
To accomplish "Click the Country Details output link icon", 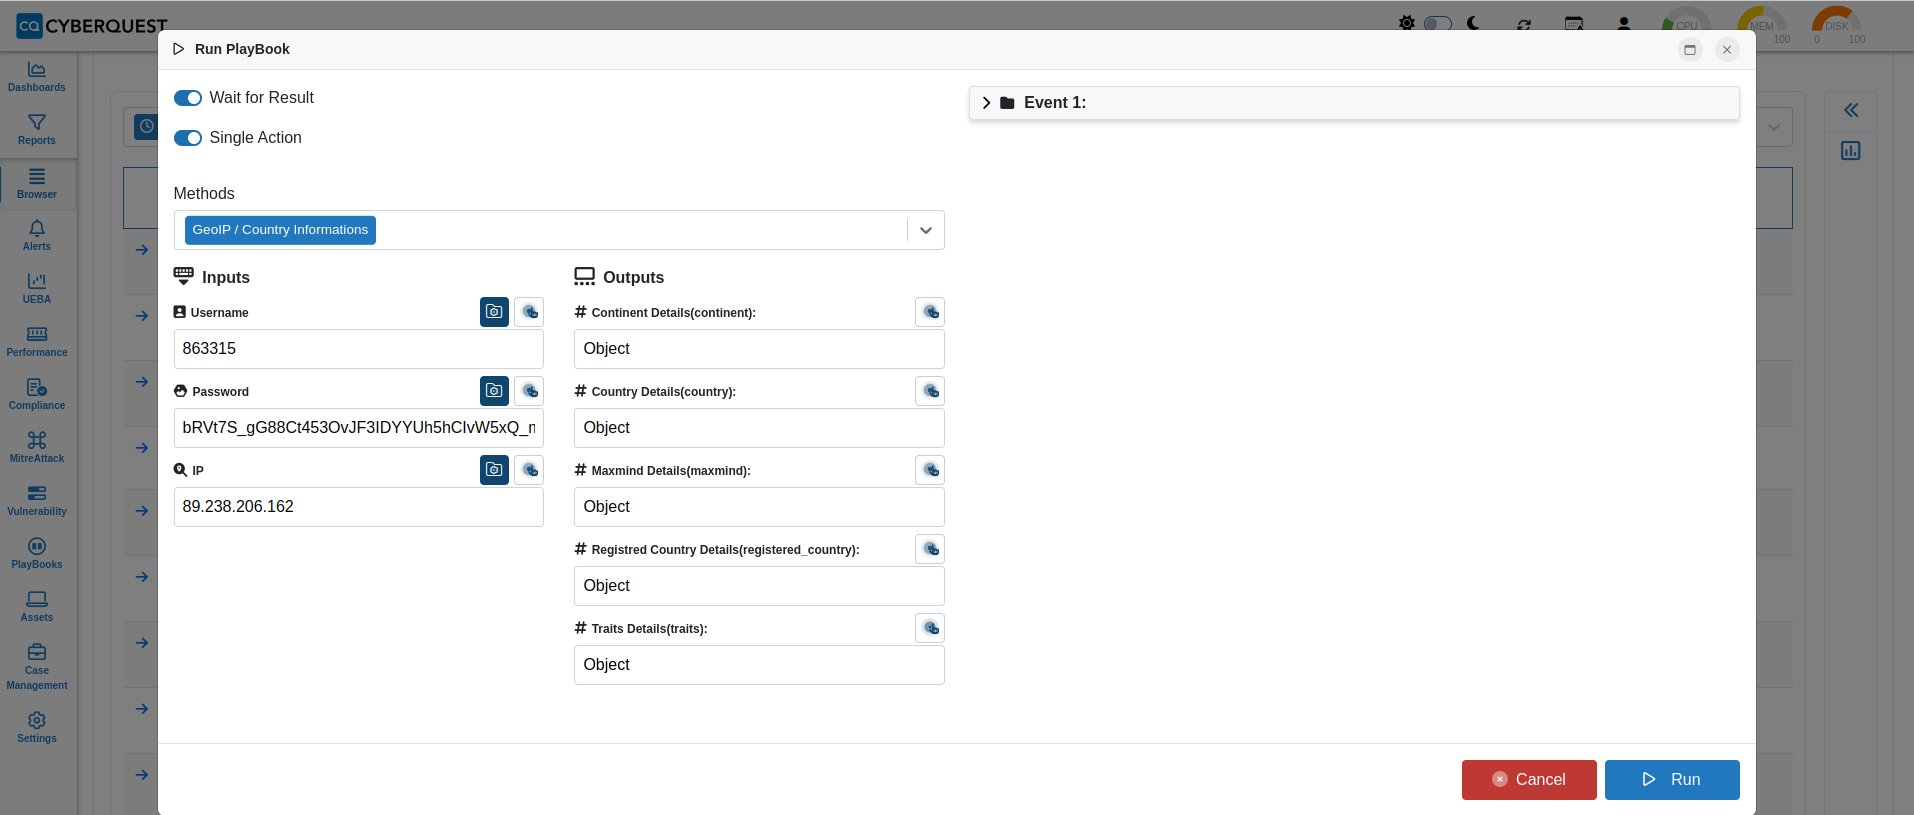I will 930,391.
